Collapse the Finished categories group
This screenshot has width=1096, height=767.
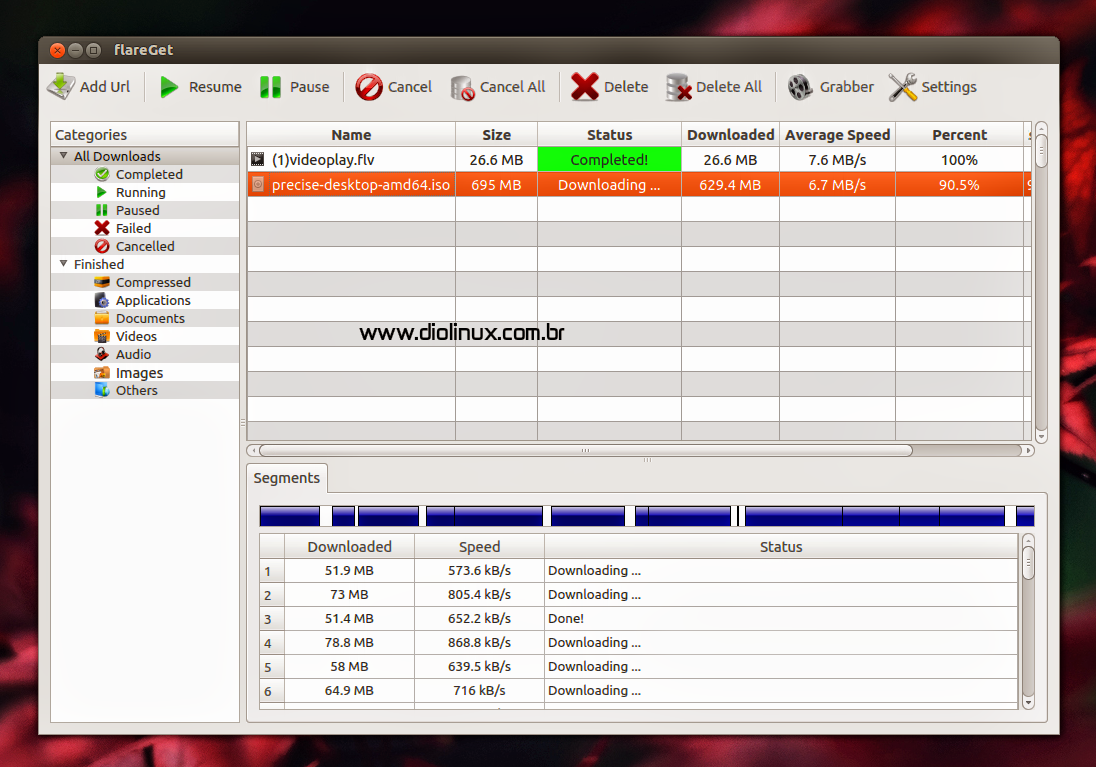63,264
